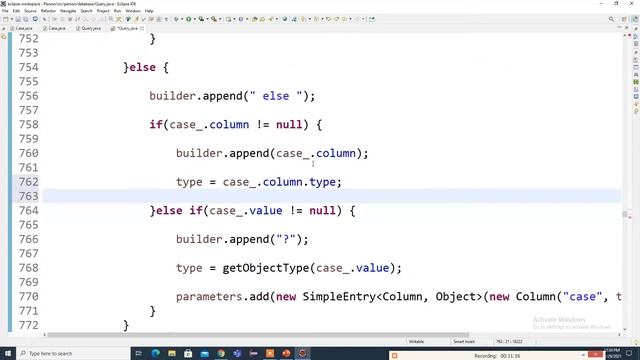Open the Project menu
The height and width of the screenshot is (360, 640).
tap(103, 11)
